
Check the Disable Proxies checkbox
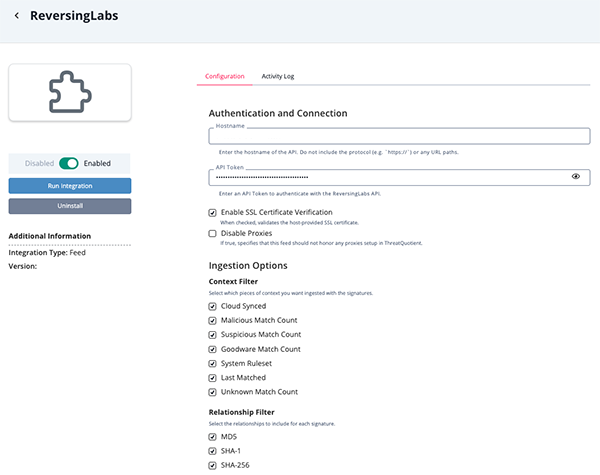coord(212,233)
